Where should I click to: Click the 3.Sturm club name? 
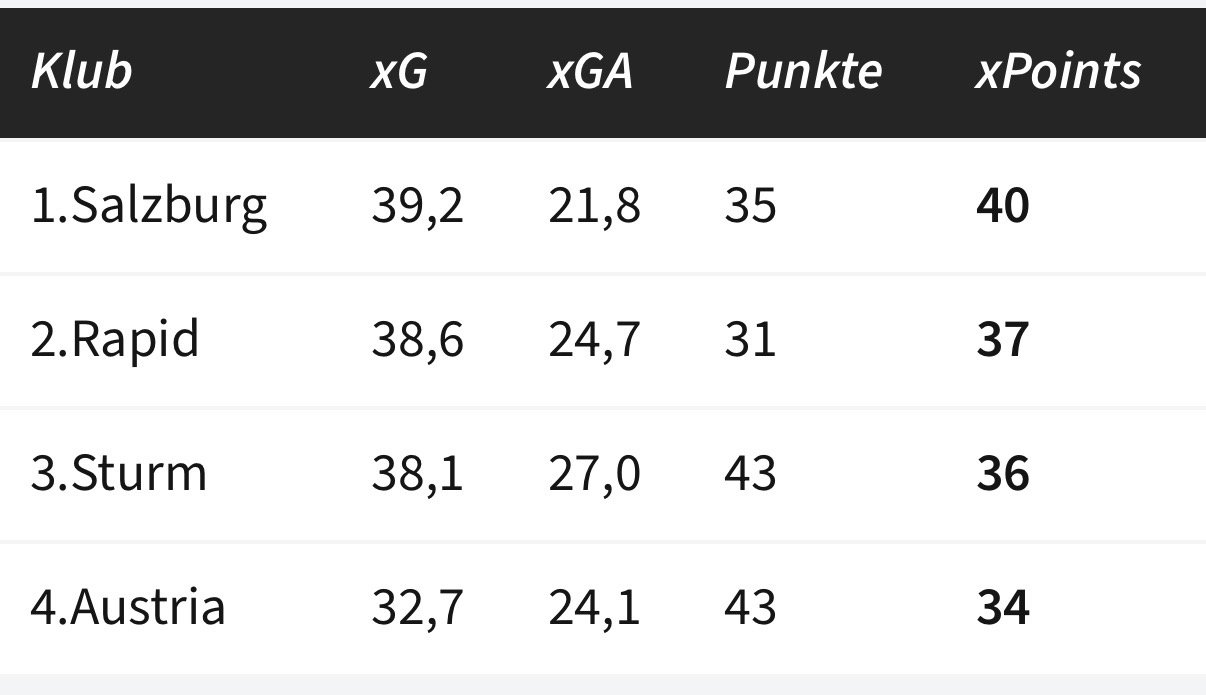click(119, 473)
